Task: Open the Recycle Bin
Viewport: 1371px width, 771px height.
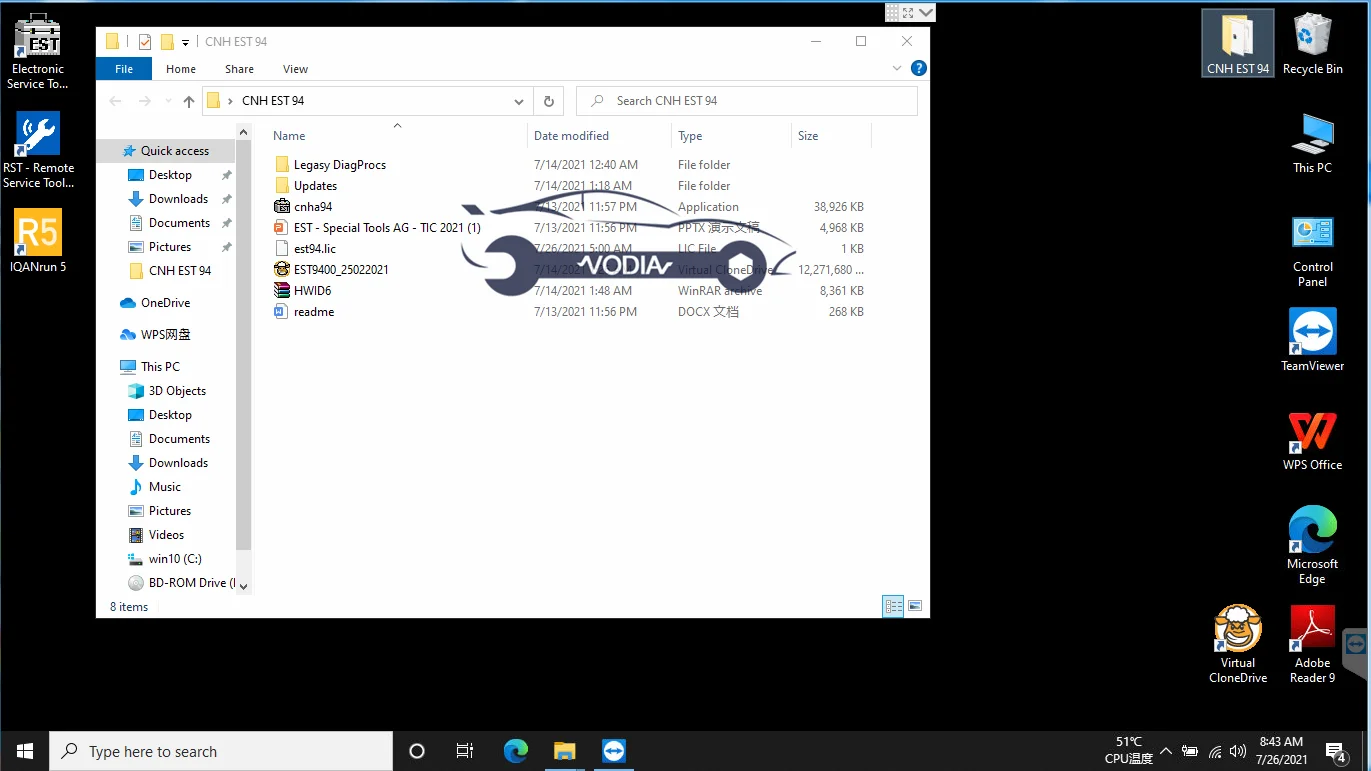Action: (x=1312, y=44)
